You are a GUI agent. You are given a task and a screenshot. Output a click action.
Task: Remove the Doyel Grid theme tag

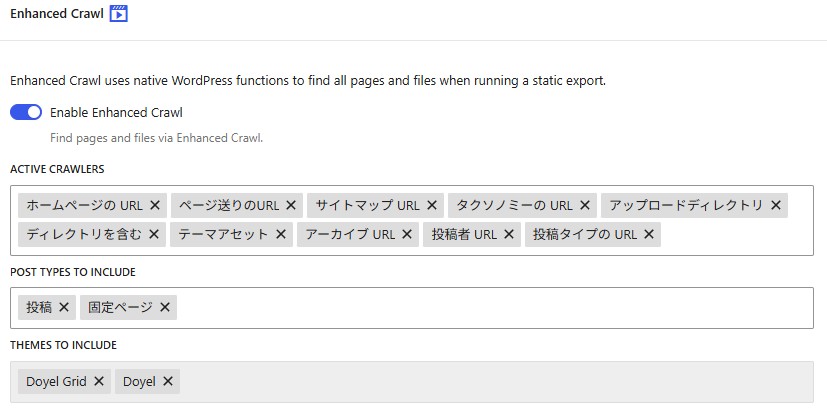(99, 381)
